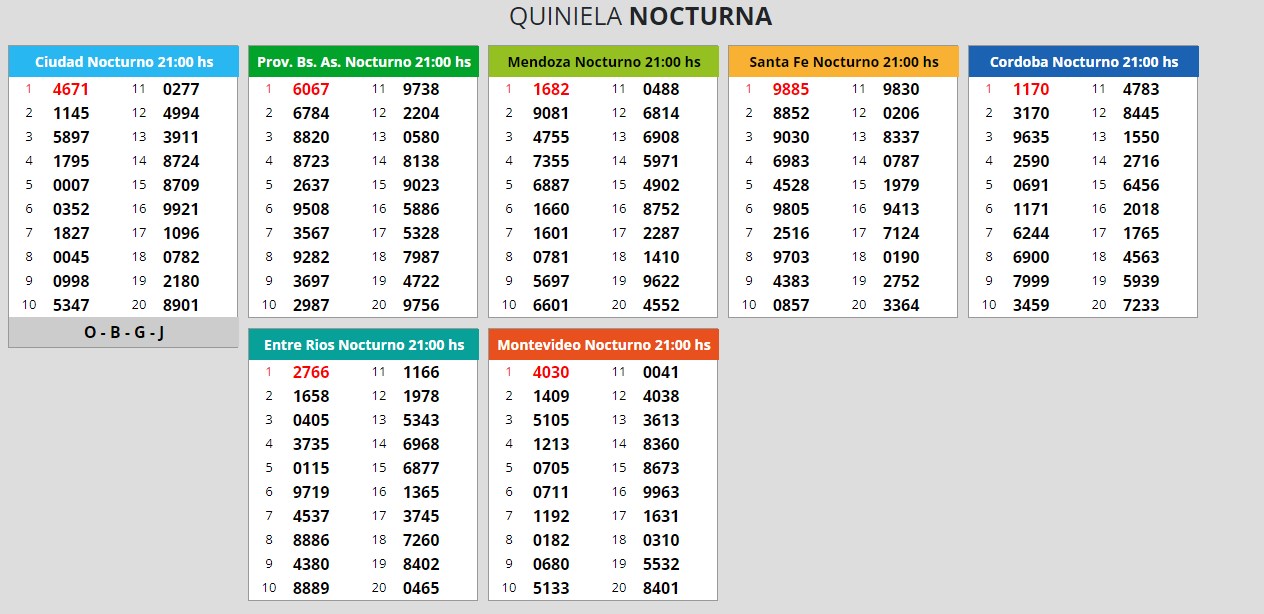
Task: Open the Prov. Bs. As. Nocturno header
Action: coord(363,62)
